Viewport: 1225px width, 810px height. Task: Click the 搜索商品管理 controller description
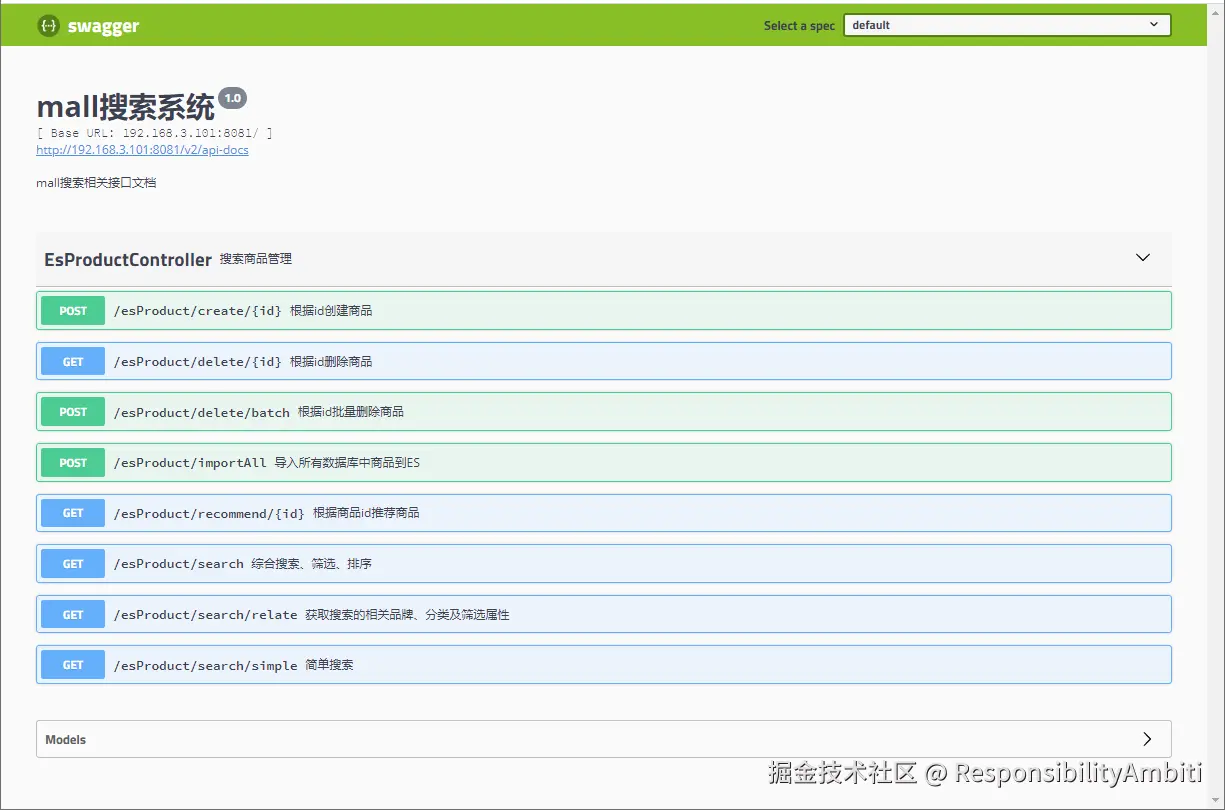click(256, 259)
